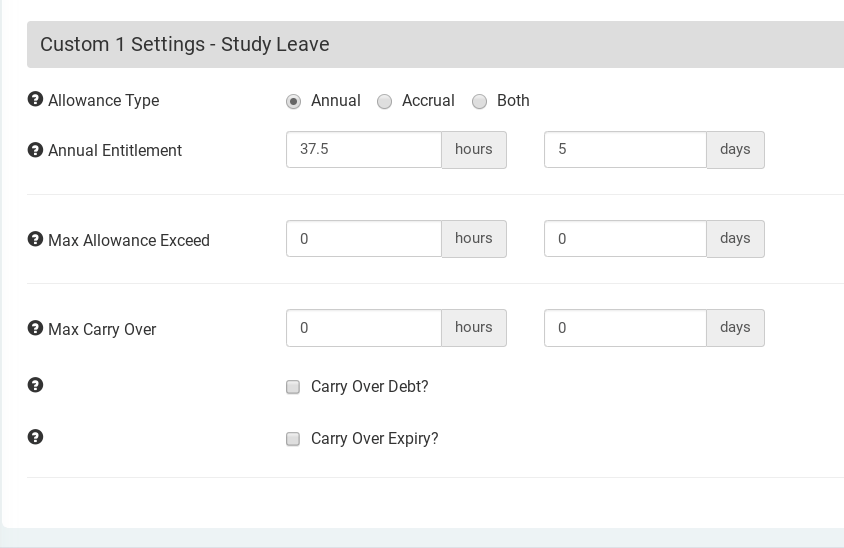Click the Max Carry Over hours field
Image resolution: width=844 pixels, height=548 pixels.
pos(364,328)
